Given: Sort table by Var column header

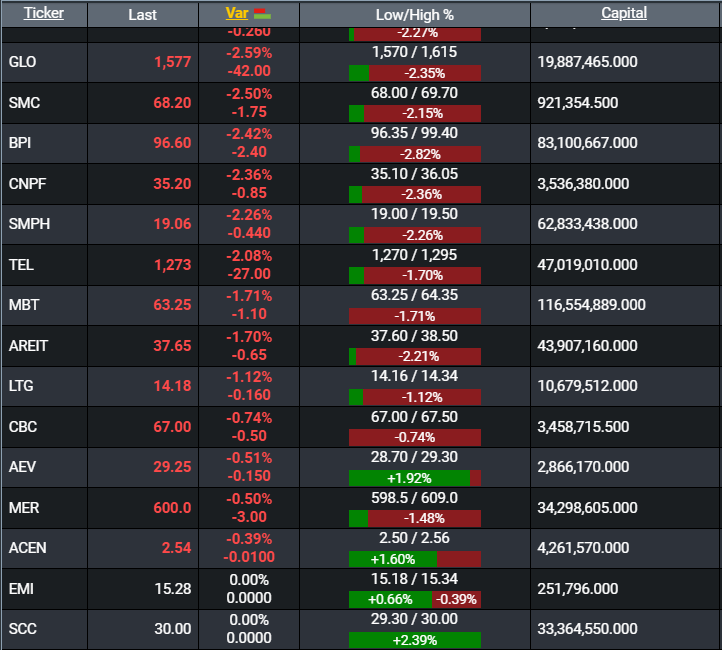Looking at the screenshot, I should coord(237,13).
